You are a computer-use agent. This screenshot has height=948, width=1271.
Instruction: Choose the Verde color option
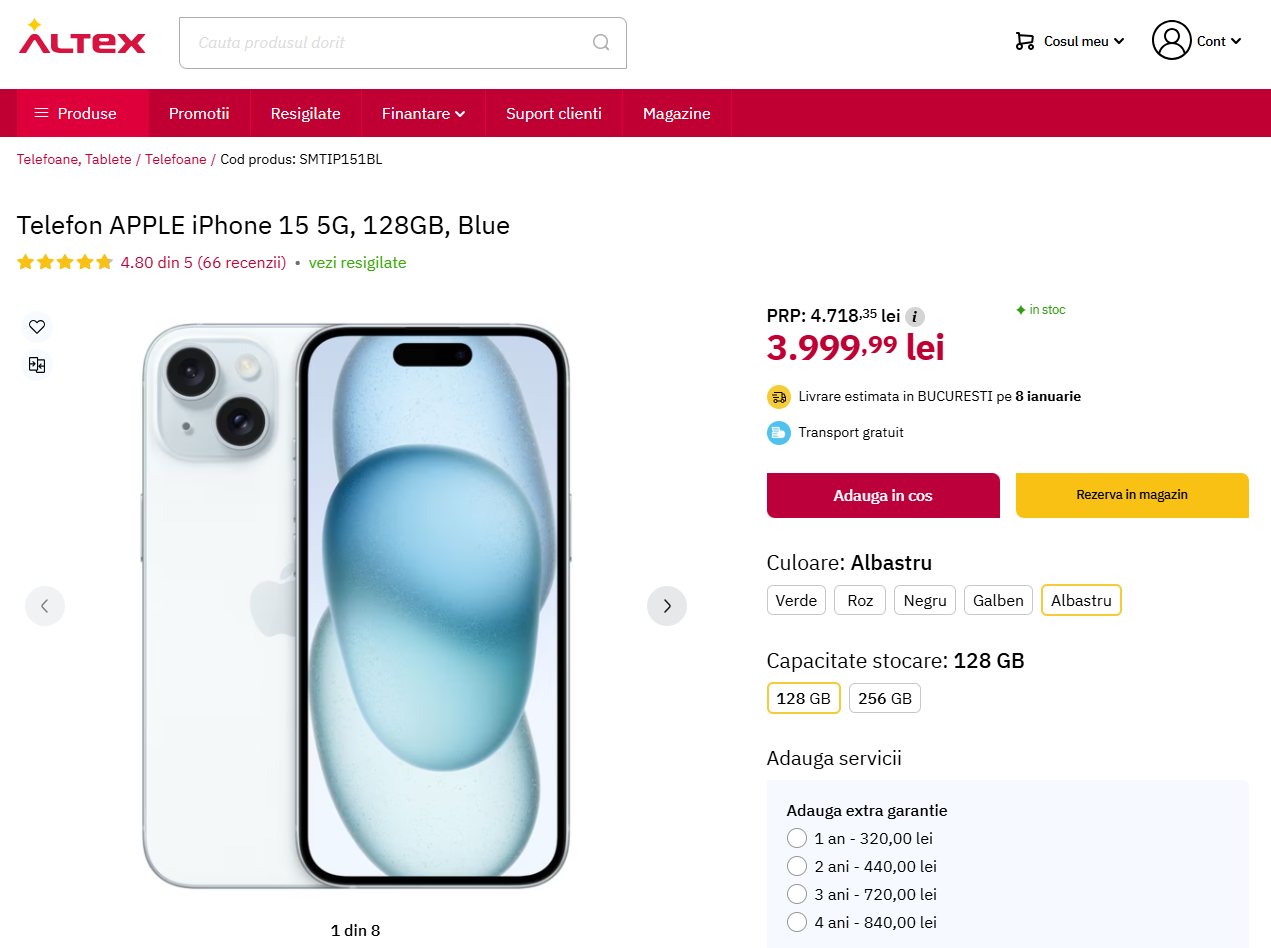pos(796,600)
